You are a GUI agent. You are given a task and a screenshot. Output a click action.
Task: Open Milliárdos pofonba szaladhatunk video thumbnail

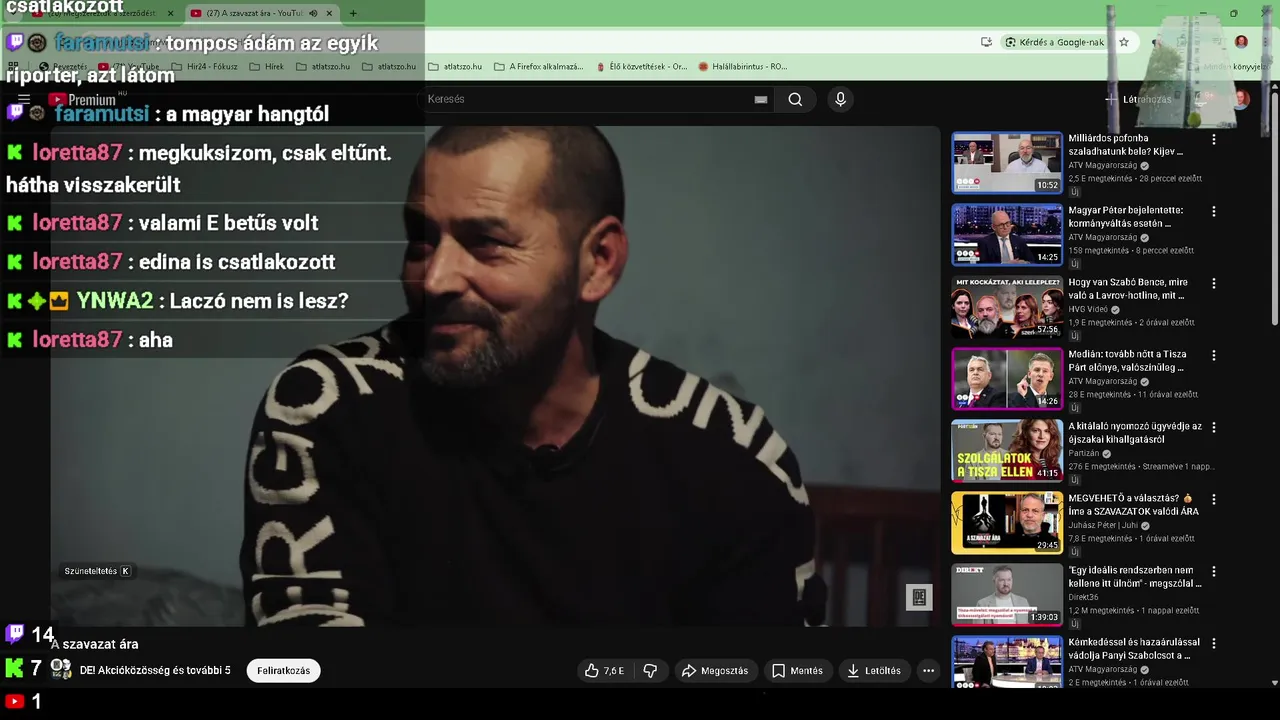[1006, 163]
